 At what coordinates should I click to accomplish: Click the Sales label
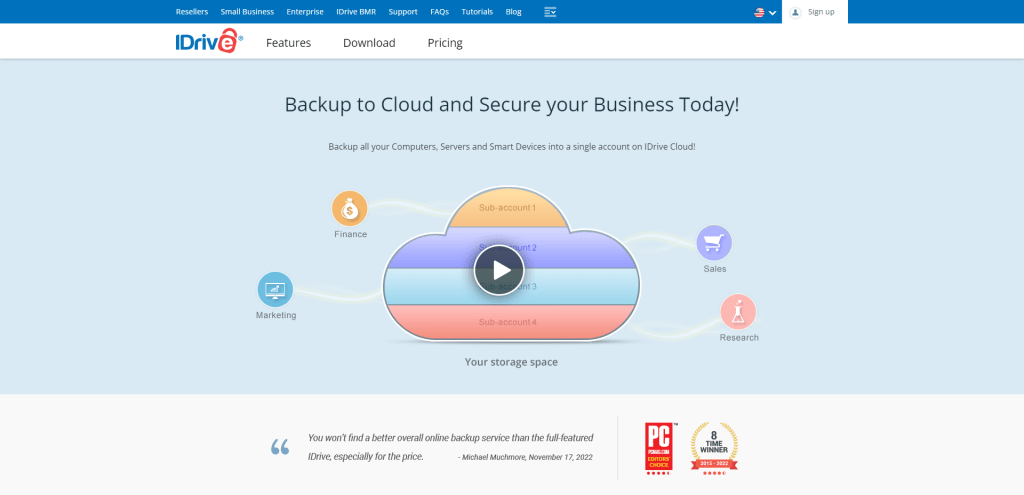pyautogui.click(x=714, y=269)
